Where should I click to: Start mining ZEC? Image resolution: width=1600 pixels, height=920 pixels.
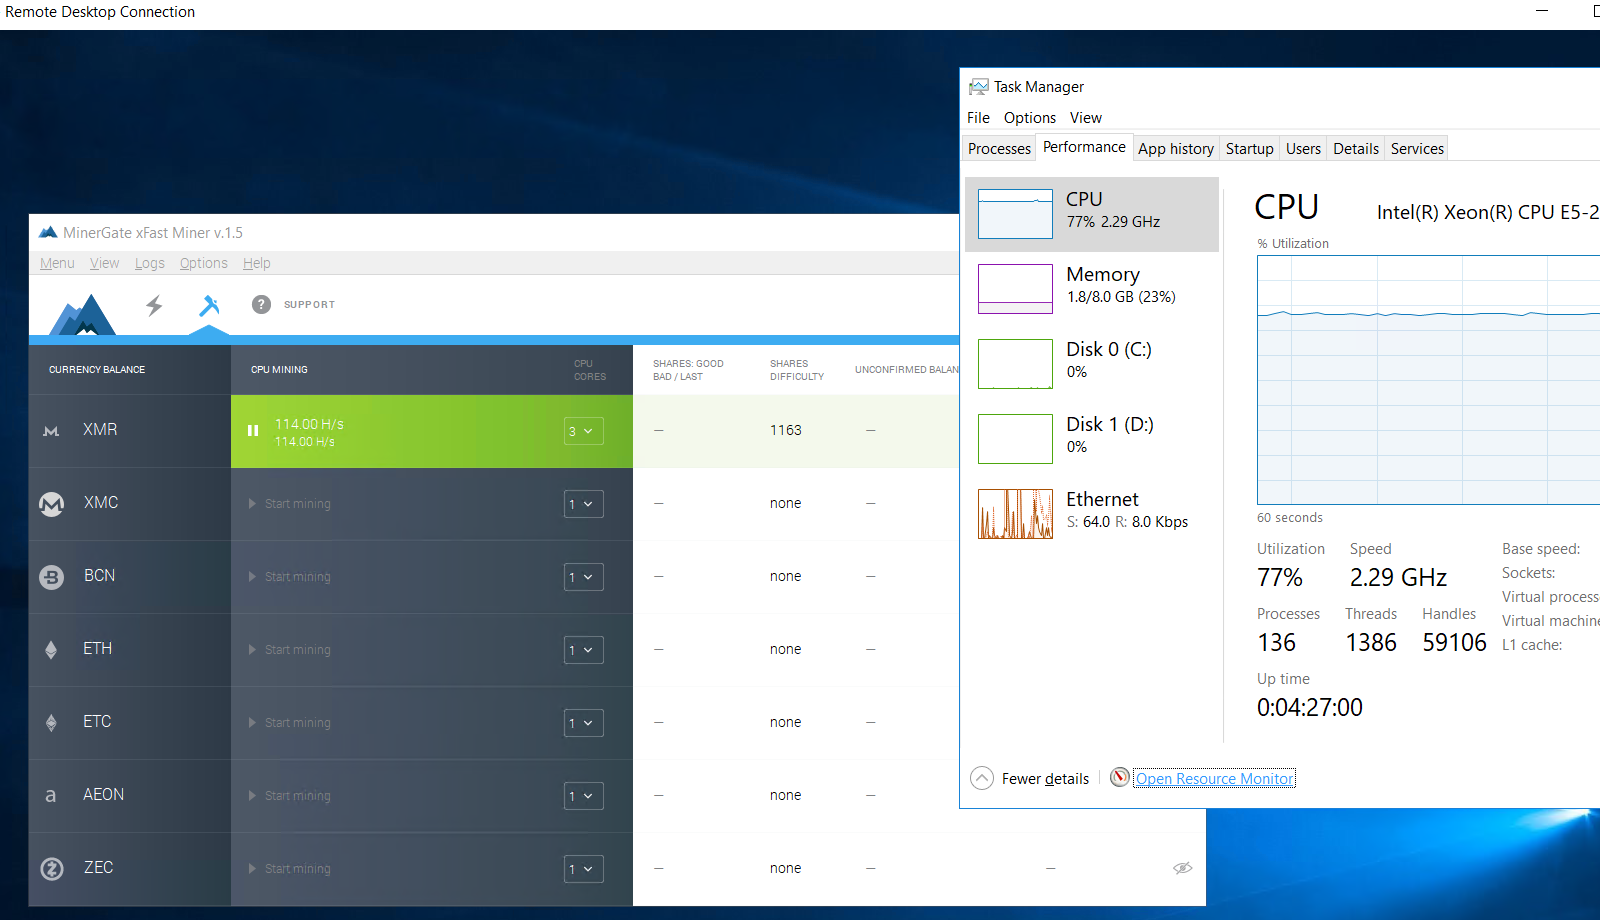pyautogui.click(x=289, y=869)
